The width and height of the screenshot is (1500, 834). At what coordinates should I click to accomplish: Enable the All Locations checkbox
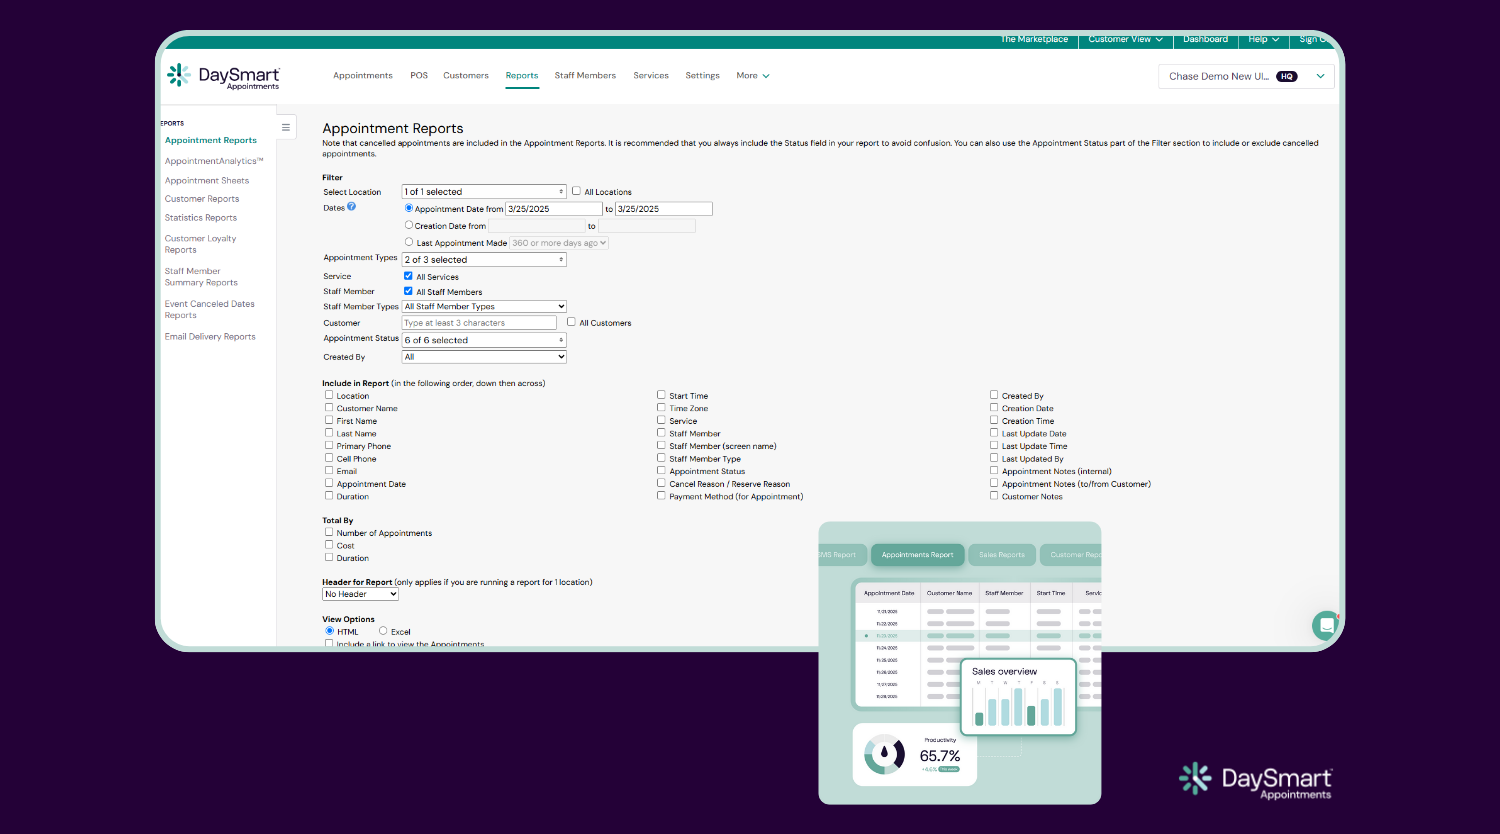click(576, 191)
